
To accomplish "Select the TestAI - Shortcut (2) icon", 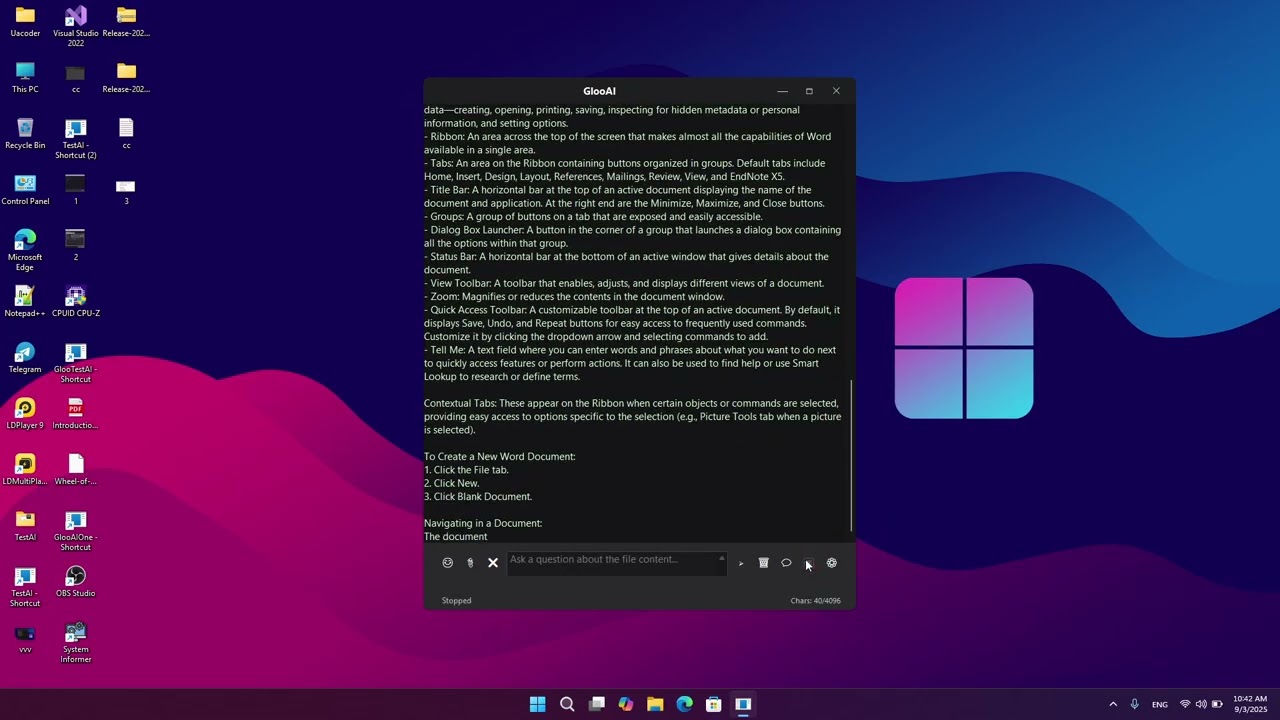I will [x=76, y=139].
